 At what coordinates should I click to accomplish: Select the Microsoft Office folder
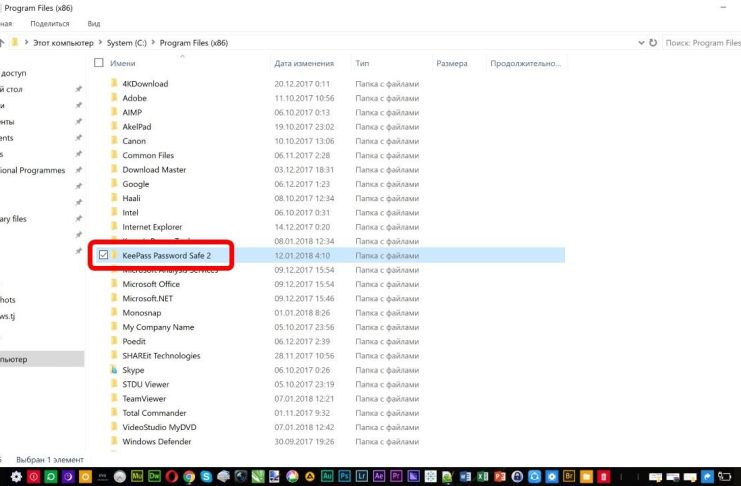(151, 284)
